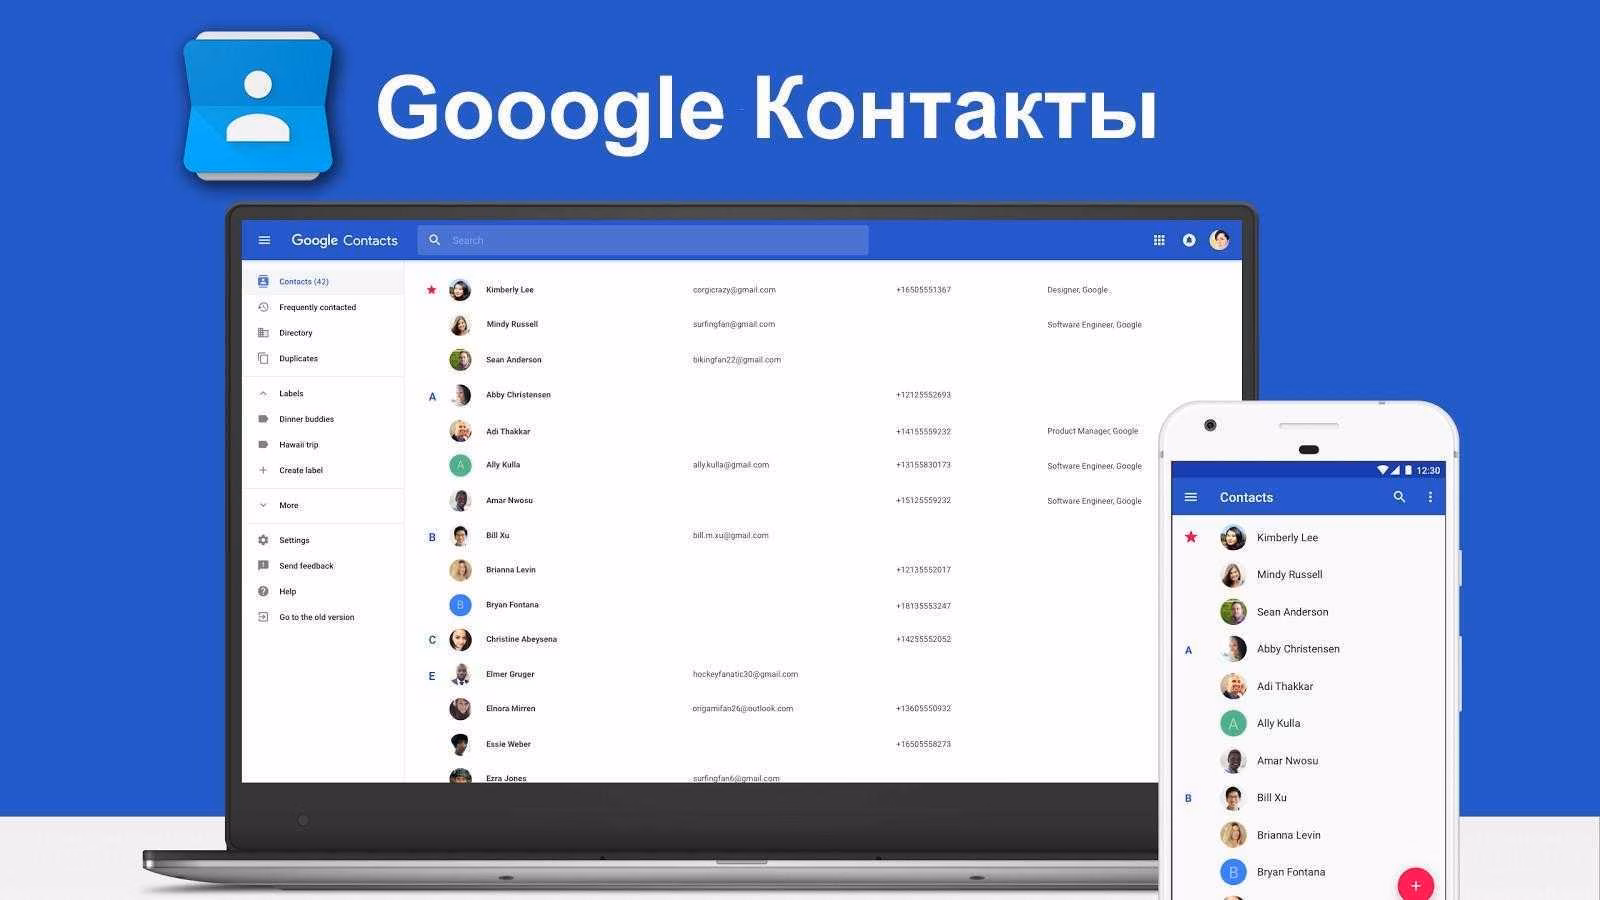Click the question mark icon beside Help
The width and height of the screenshot is (1600, 900).
tap(263, 591)
